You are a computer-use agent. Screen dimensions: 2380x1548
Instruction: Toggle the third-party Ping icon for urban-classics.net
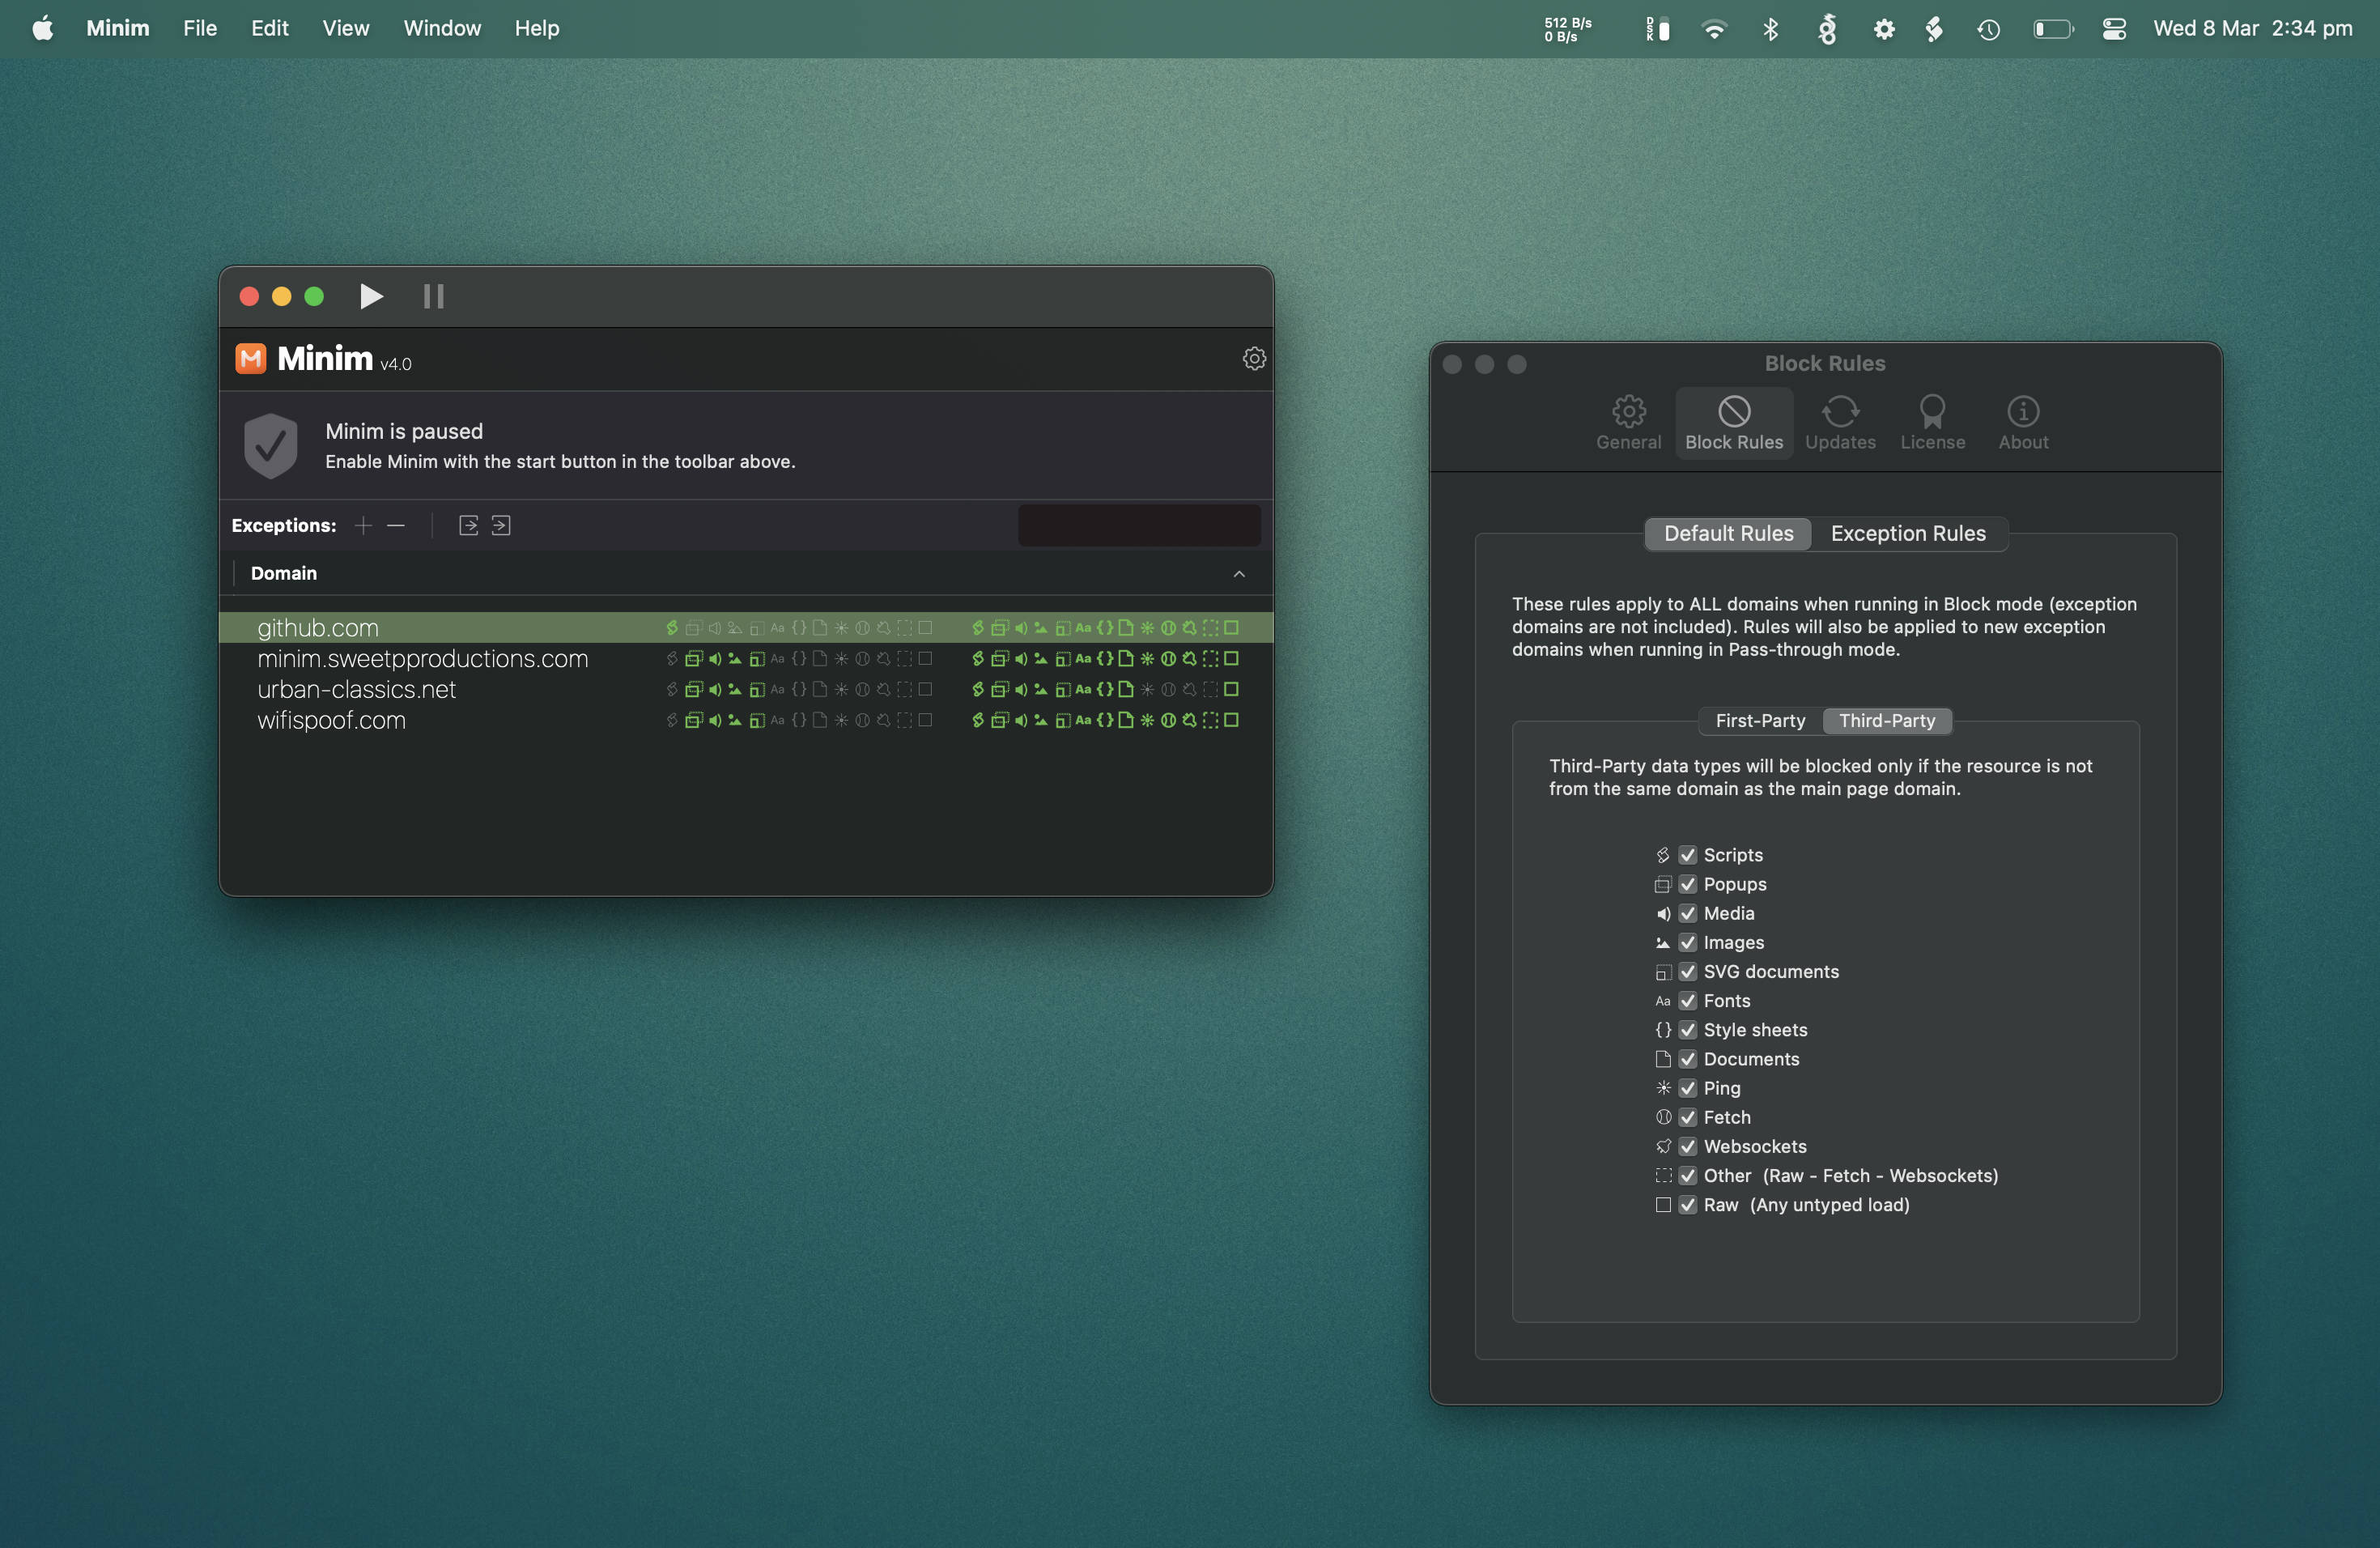[x=1147, y=690]
